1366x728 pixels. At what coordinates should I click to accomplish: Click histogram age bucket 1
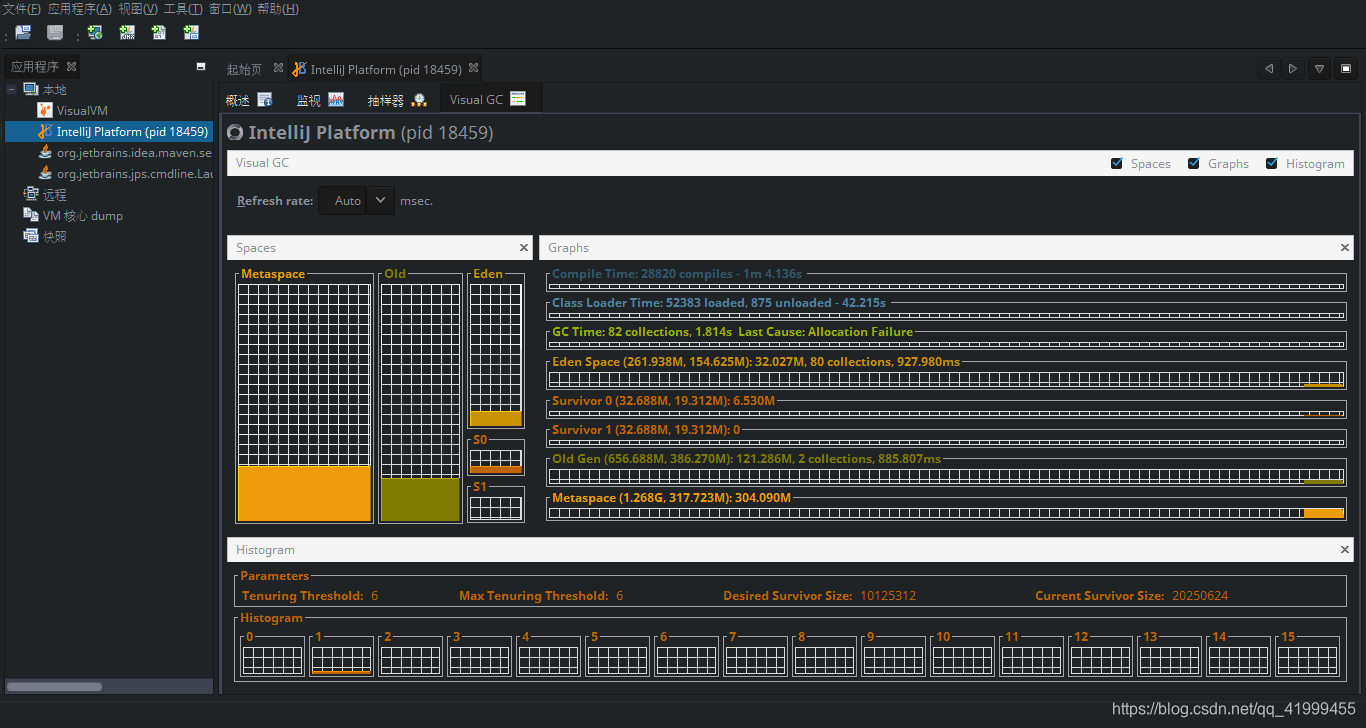(x=341, y=655)
